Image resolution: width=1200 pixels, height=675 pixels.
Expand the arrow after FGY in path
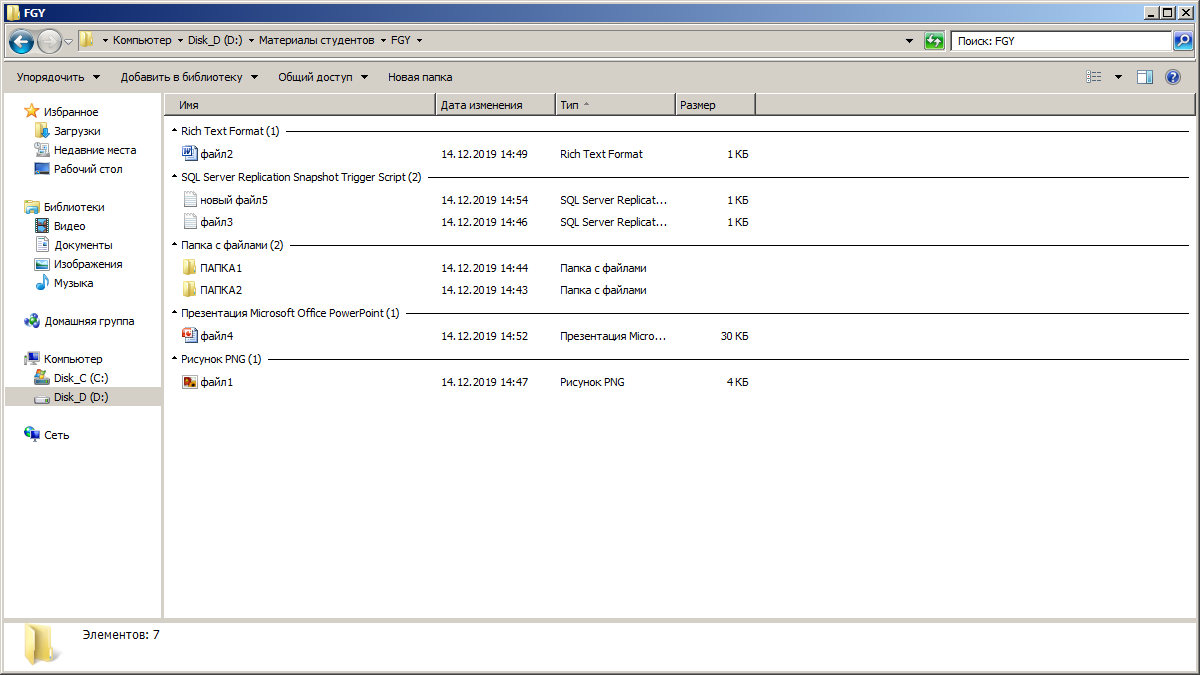(419, 41)
